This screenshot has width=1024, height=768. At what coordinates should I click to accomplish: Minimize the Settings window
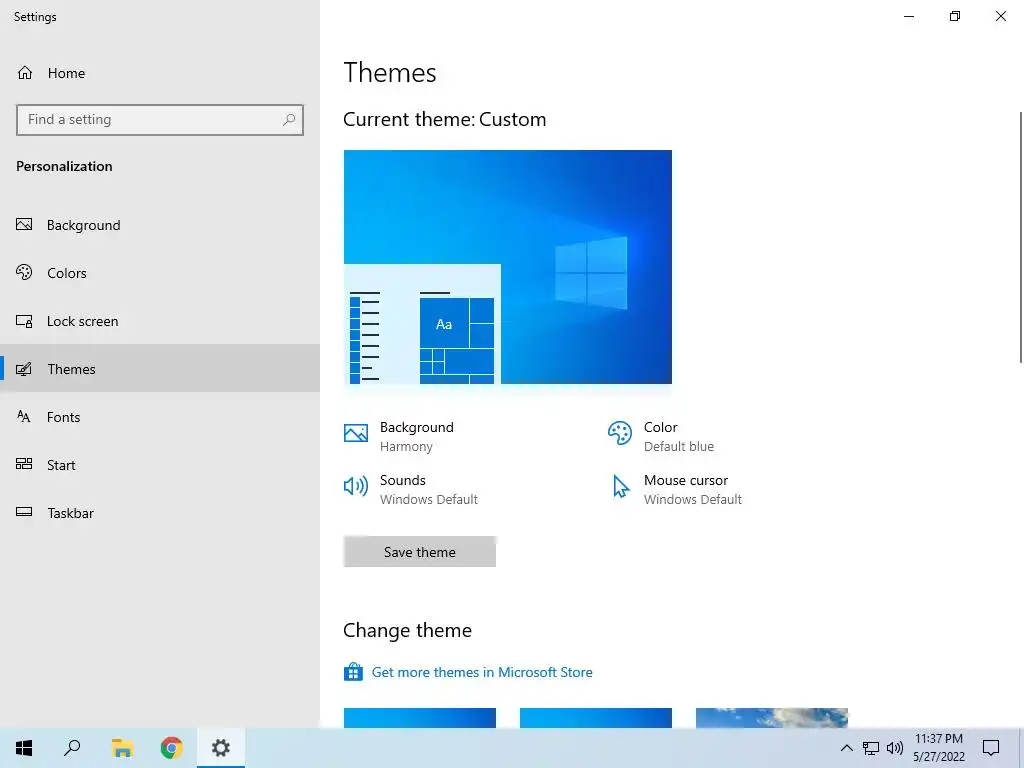coord(909,16)
